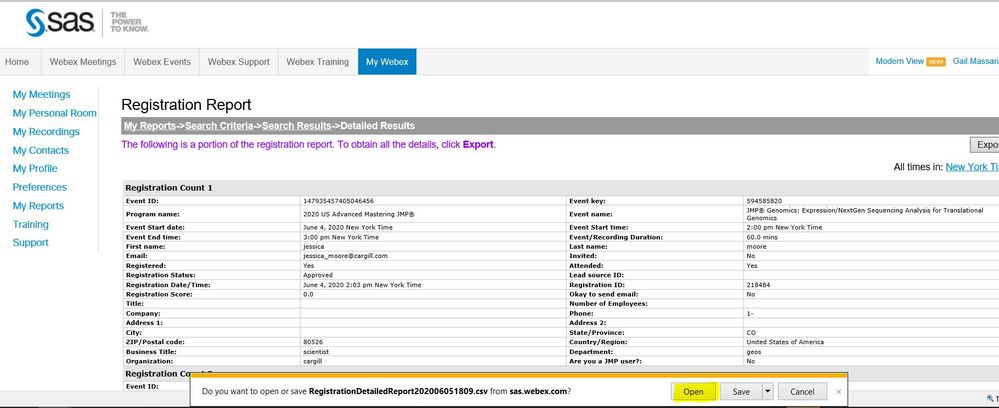Select the Event key value 594585820
Image resolution: width=999 pixels, height=408 pixels.
click(x=762, y=201)
